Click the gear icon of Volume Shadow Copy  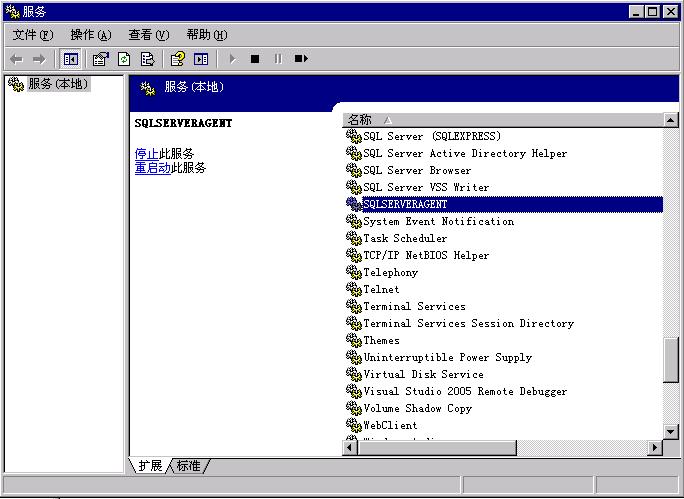(x=354, y=408)
